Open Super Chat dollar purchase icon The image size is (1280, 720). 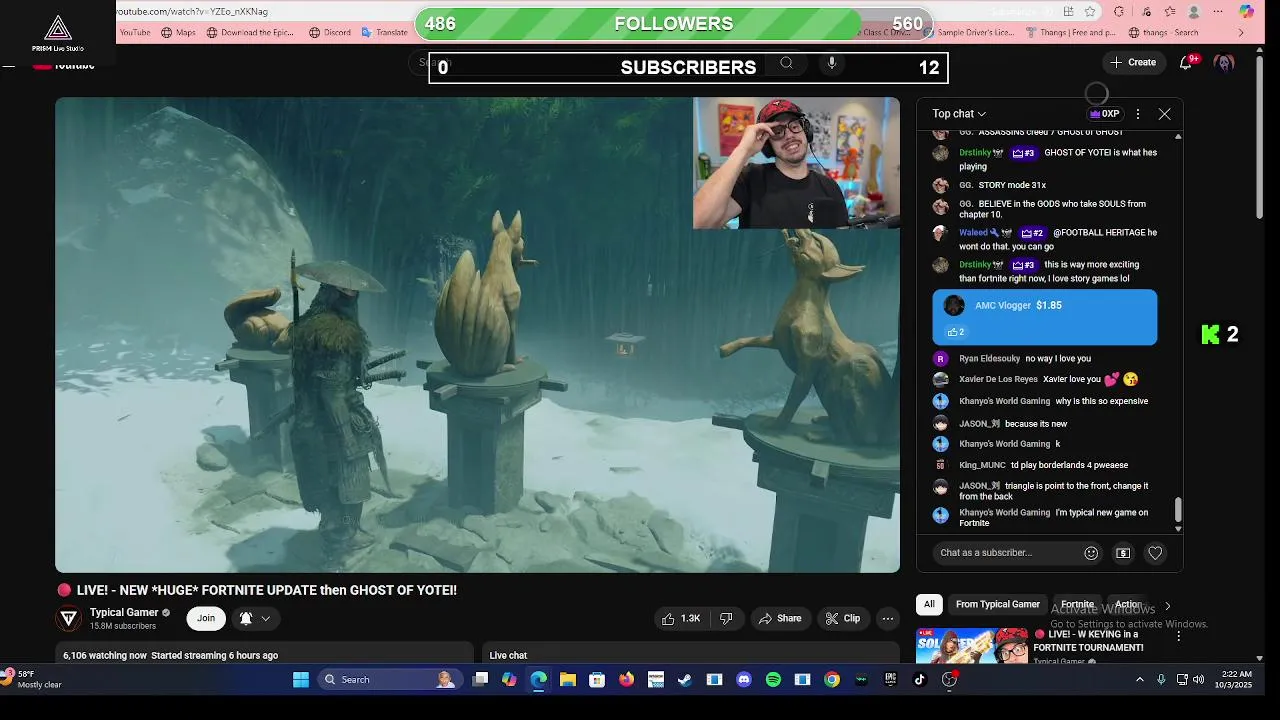1123,553
